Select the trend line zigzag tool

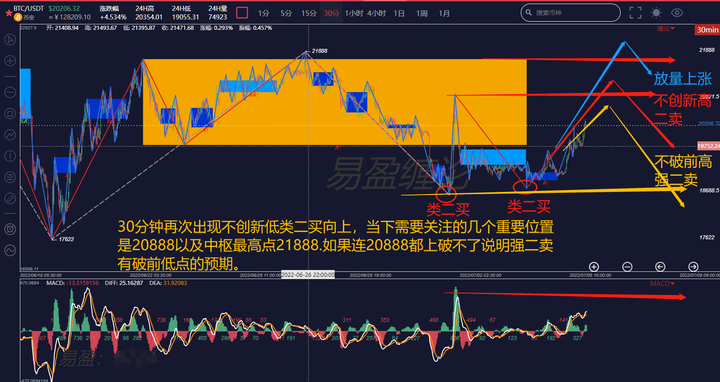click(10, 135)
